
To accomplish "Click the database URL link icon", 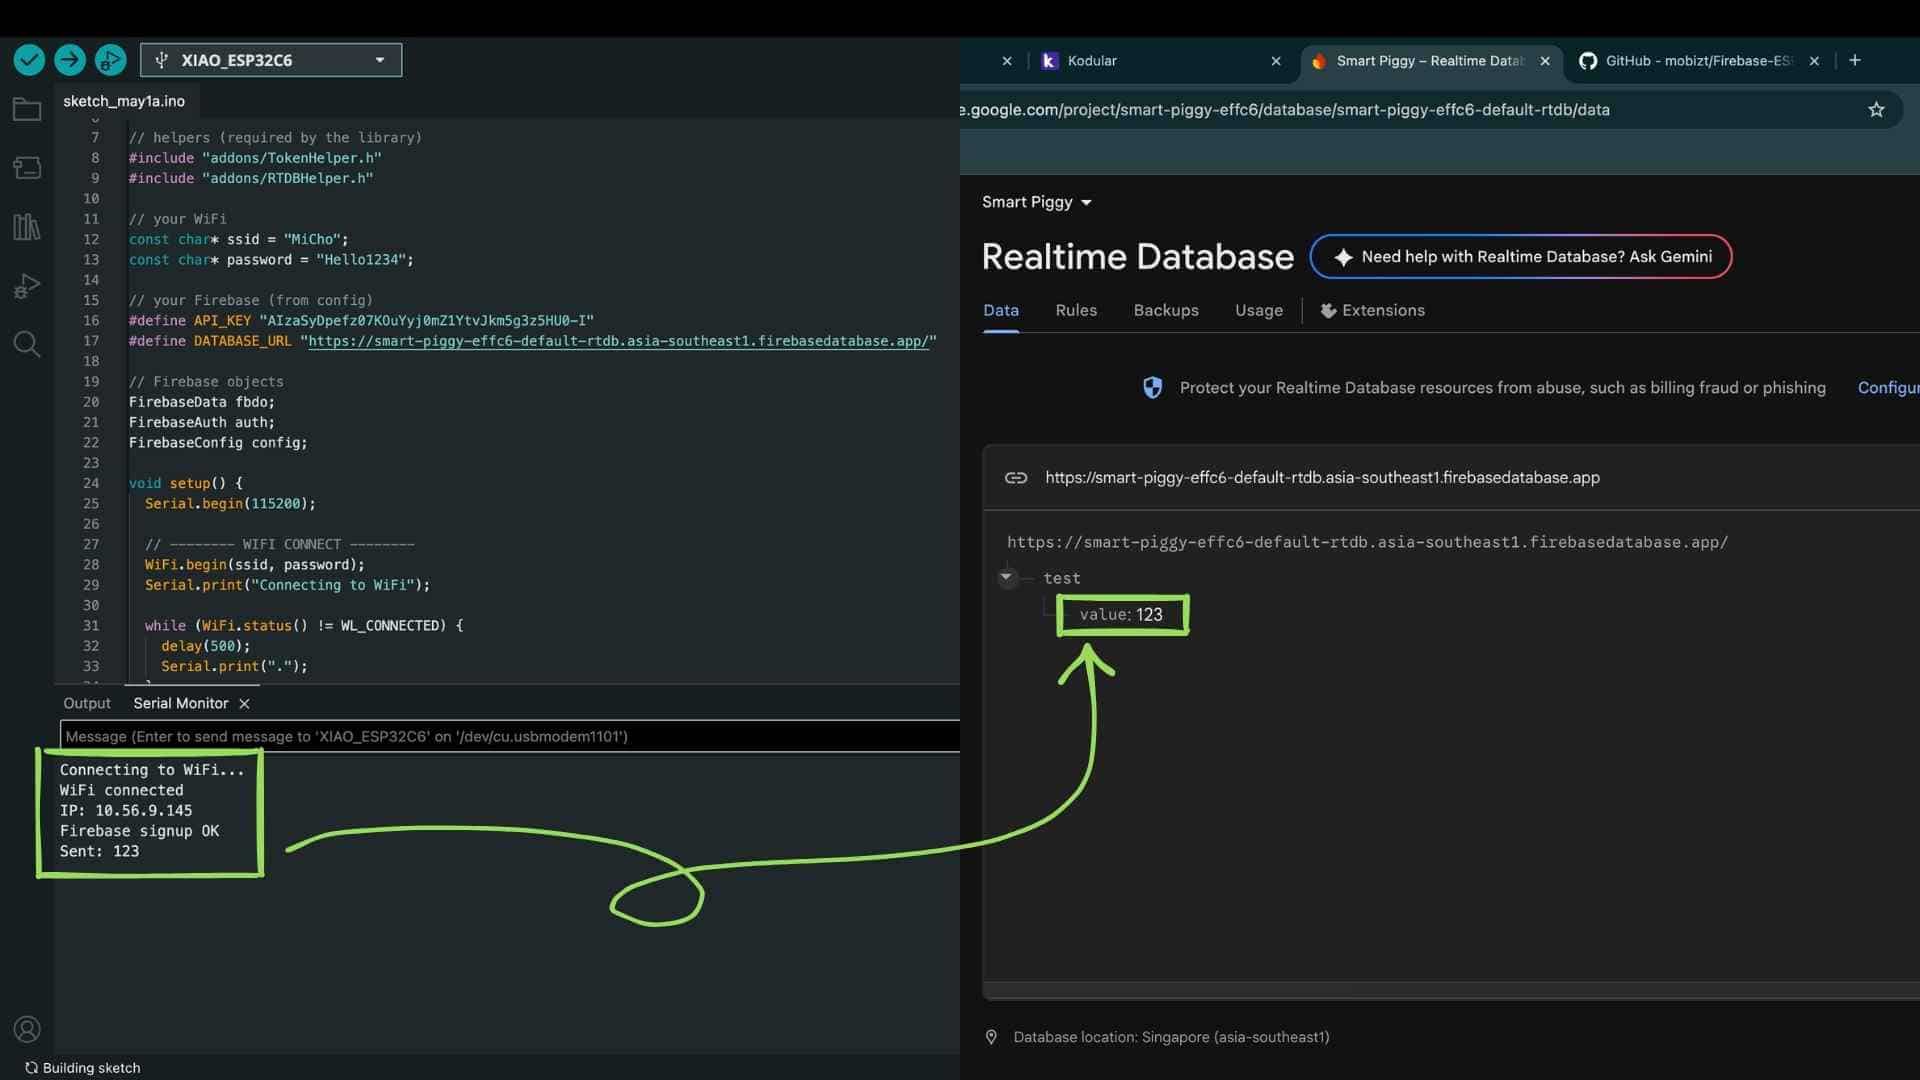I will pyautogui.click(x=1016, y=478).
